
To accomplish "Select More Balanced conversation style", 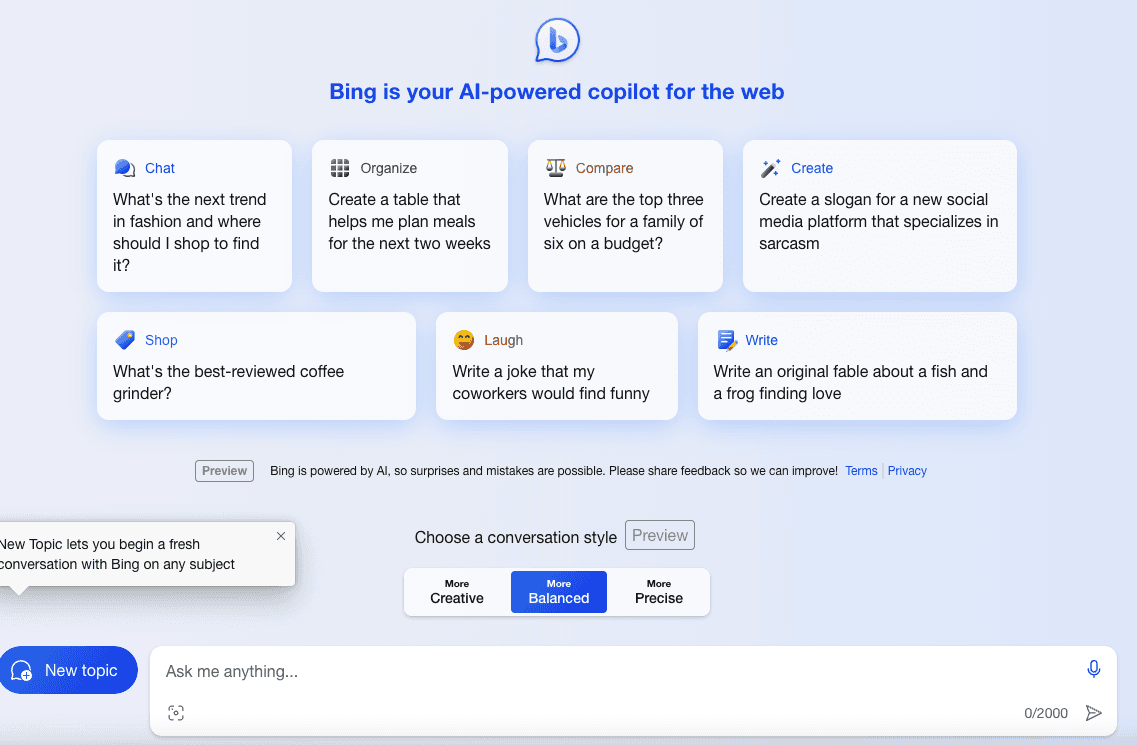I will pos(558,592).
